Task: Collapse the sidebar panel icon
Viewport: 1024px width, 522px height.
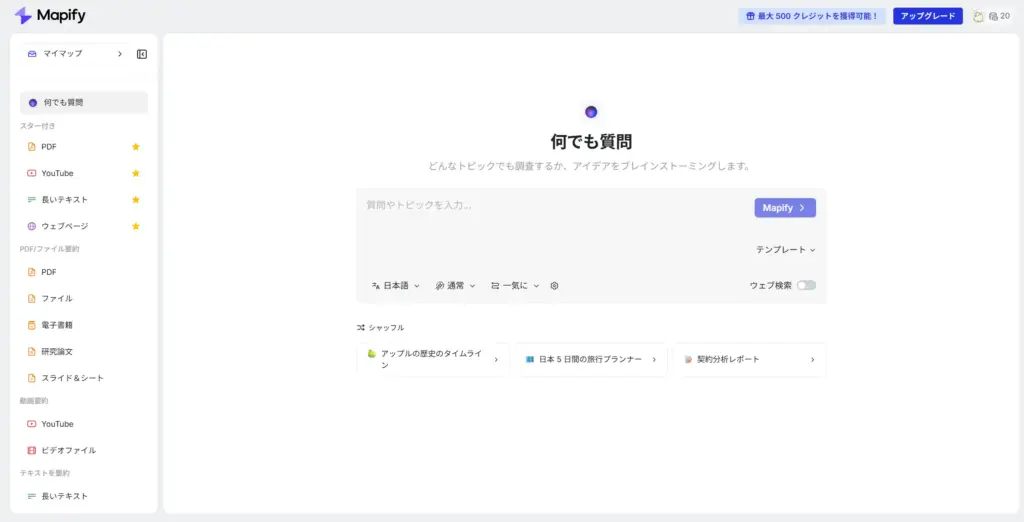Action: [142, 54]
